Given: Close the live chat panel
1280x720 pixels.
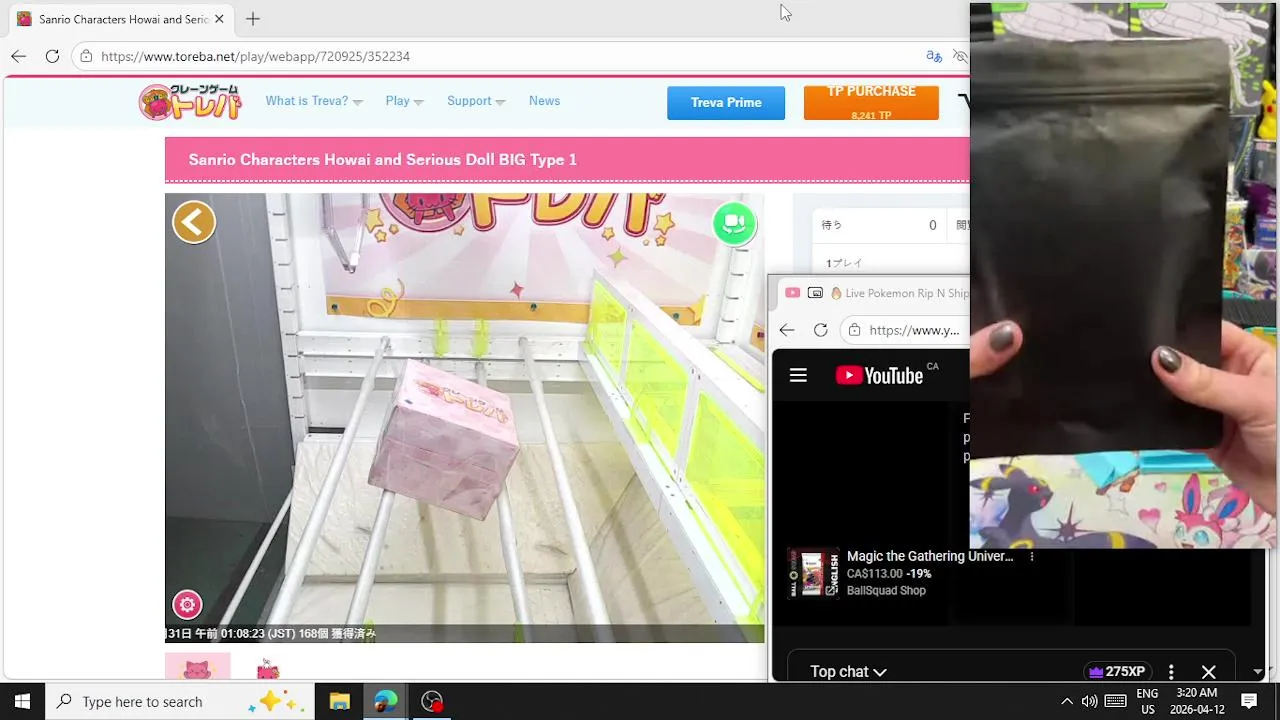Looking at the screenshot, I should click(x=1208, y=672).
